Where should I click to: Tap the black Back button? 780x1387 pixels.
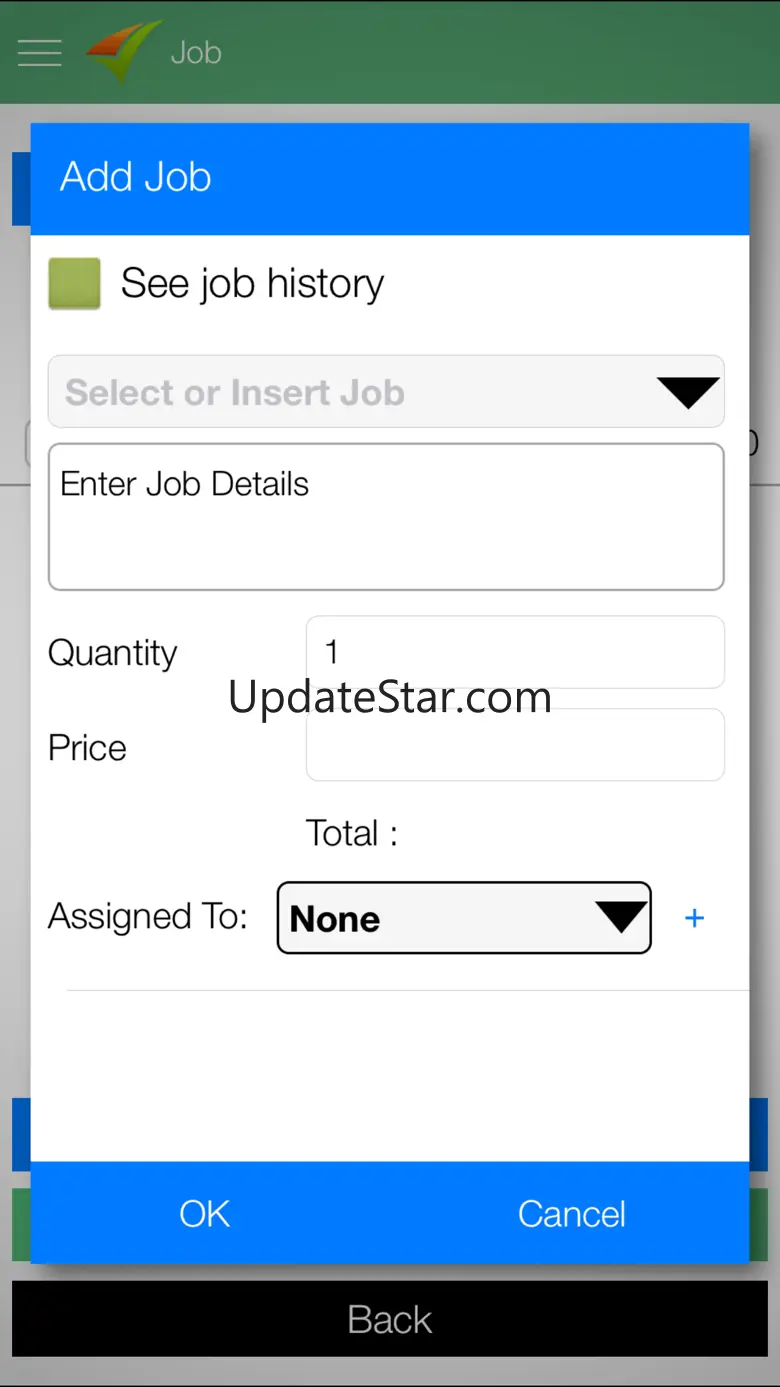click(390, 1319)
